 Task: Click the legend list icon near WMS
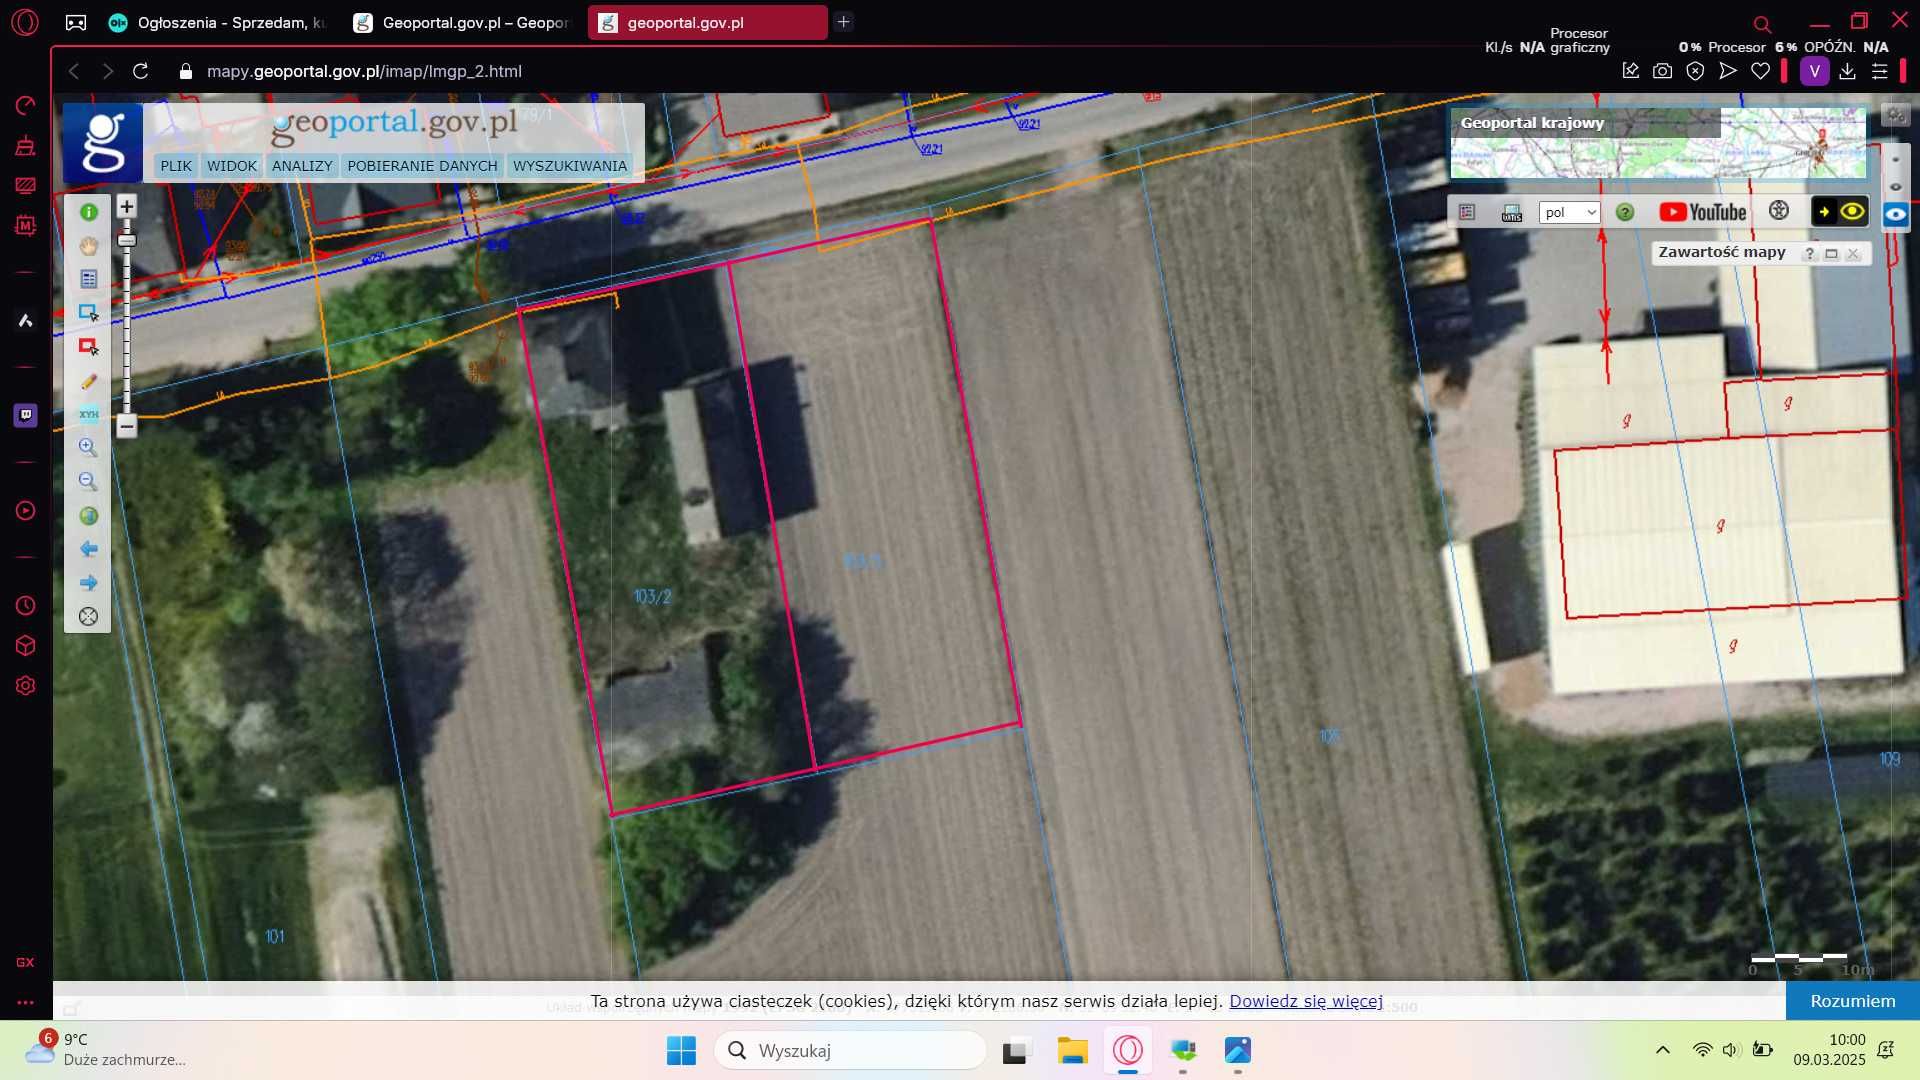(x=1467, y=212)
